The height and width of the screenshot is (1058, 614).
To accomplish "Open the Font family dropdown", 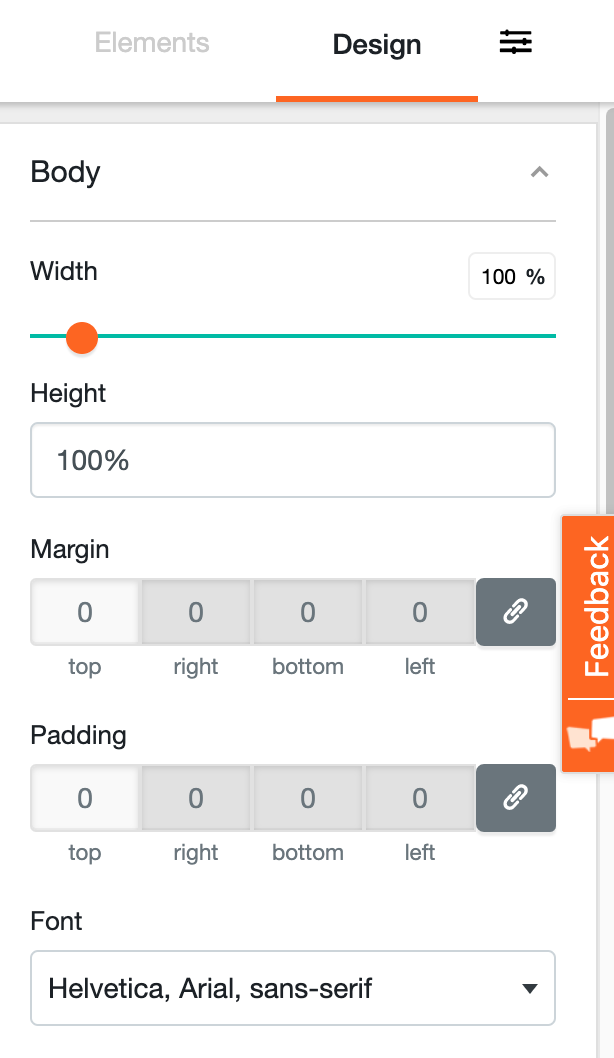I will coord(293,988).
